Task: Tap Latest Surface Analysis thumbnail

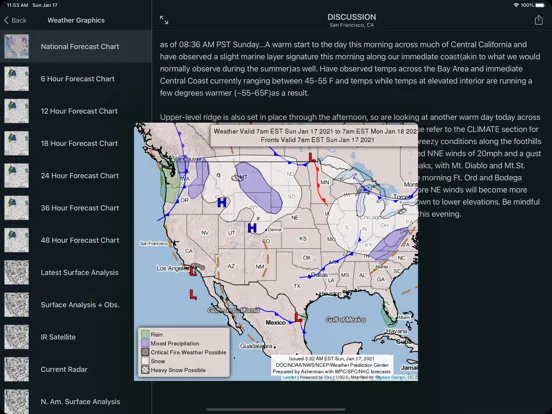Action: [17, 272]
